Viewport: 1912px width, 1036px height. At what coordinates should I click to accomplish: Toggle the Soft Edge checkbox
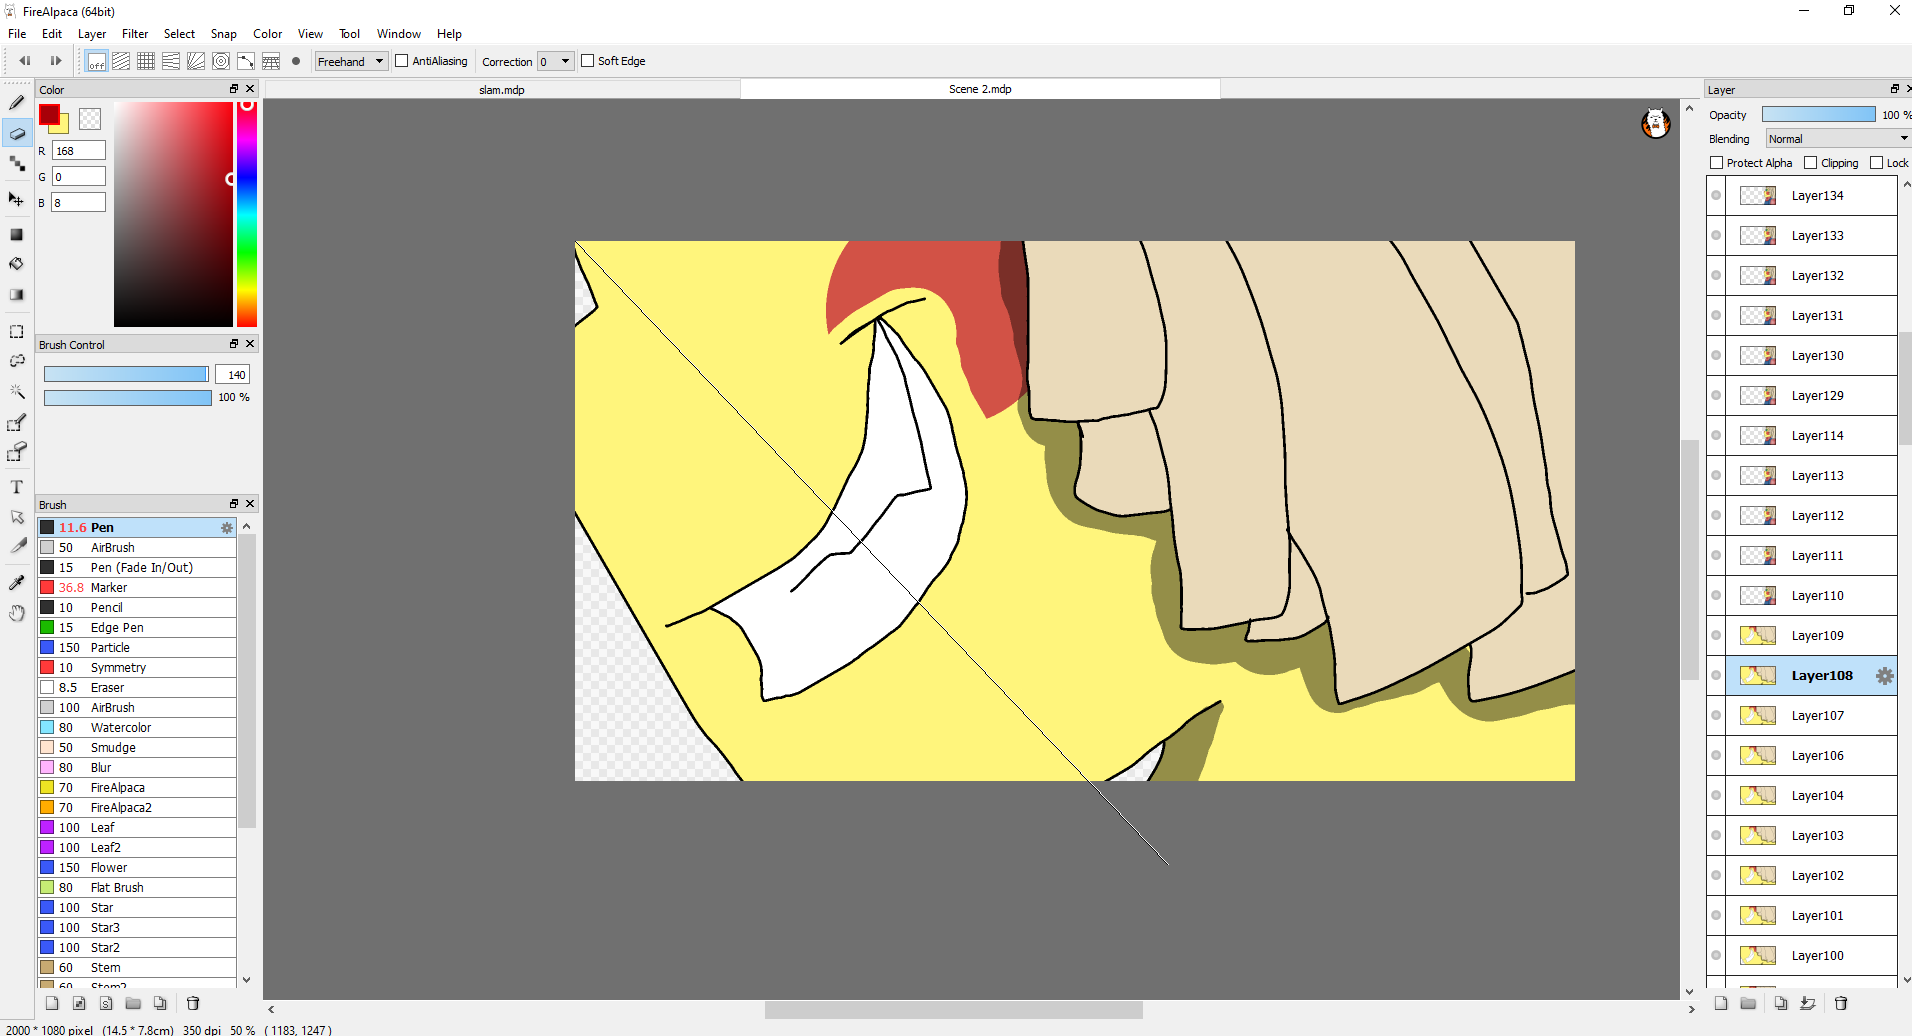tap(588, 61)
